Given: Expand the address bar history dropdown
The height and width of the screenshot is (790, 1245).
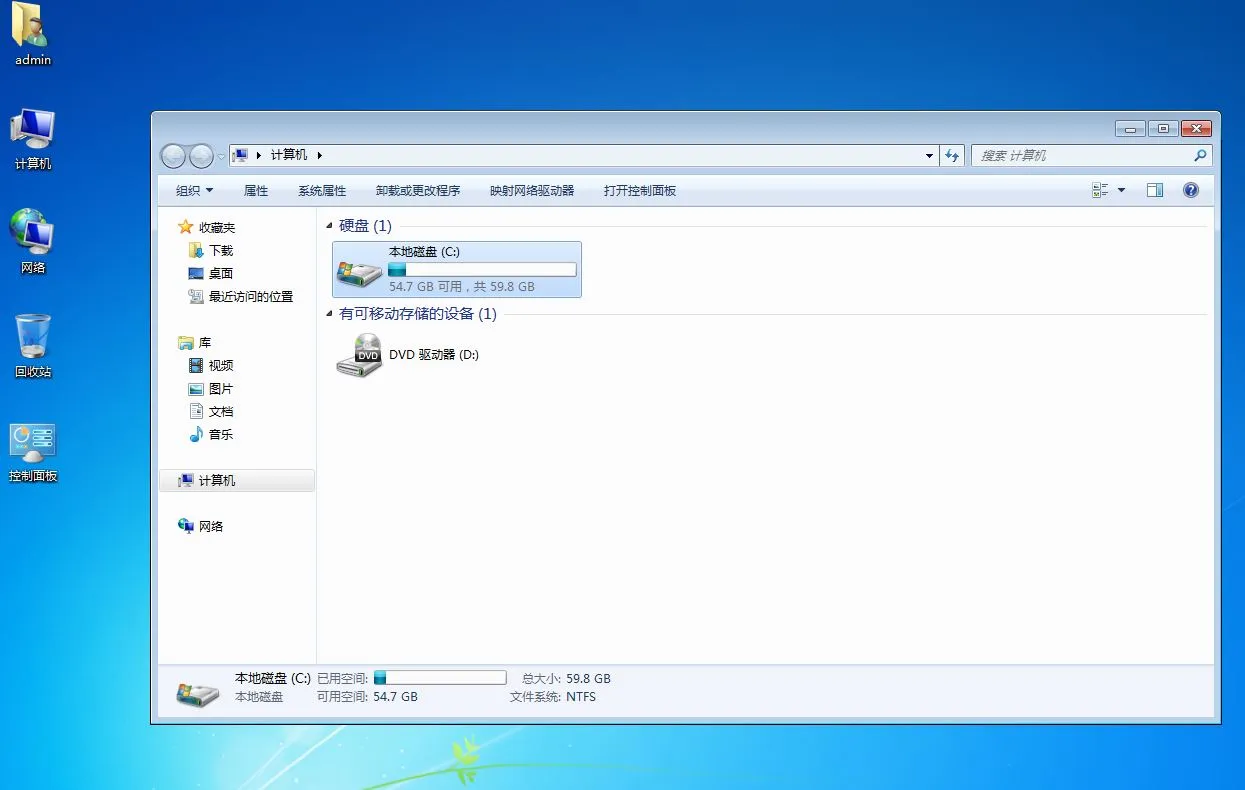Looking at the screenshot, I should pos(929,156).
